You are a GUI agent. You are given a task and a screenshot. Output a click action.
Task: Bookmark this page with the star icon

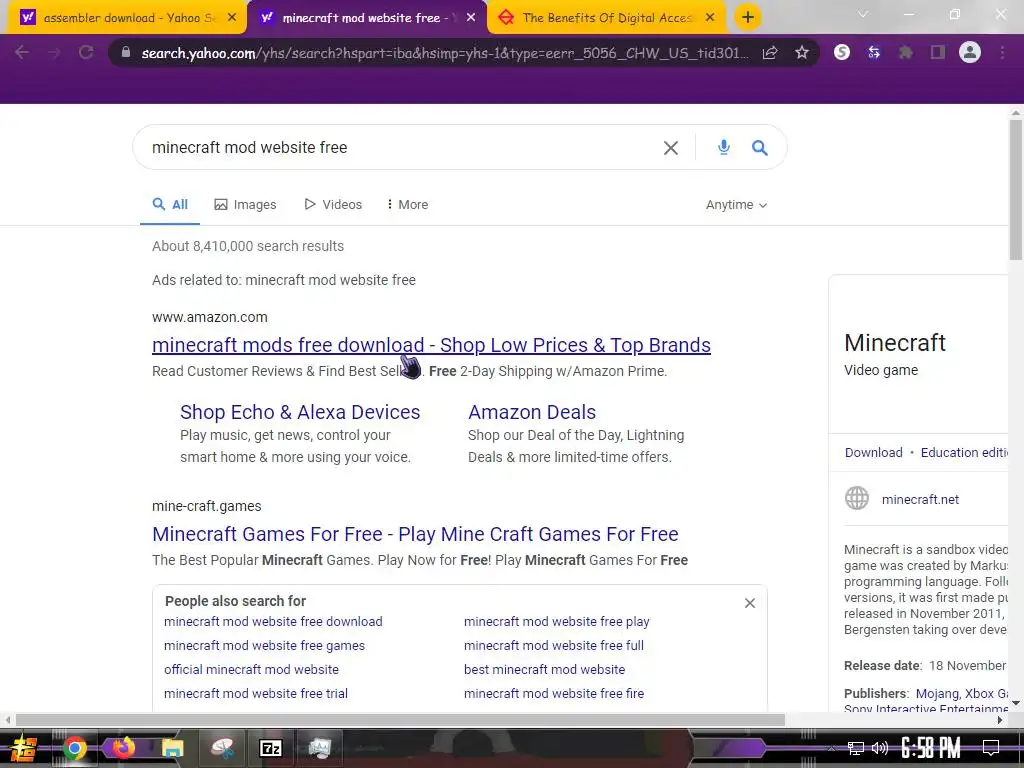point(802,52)
